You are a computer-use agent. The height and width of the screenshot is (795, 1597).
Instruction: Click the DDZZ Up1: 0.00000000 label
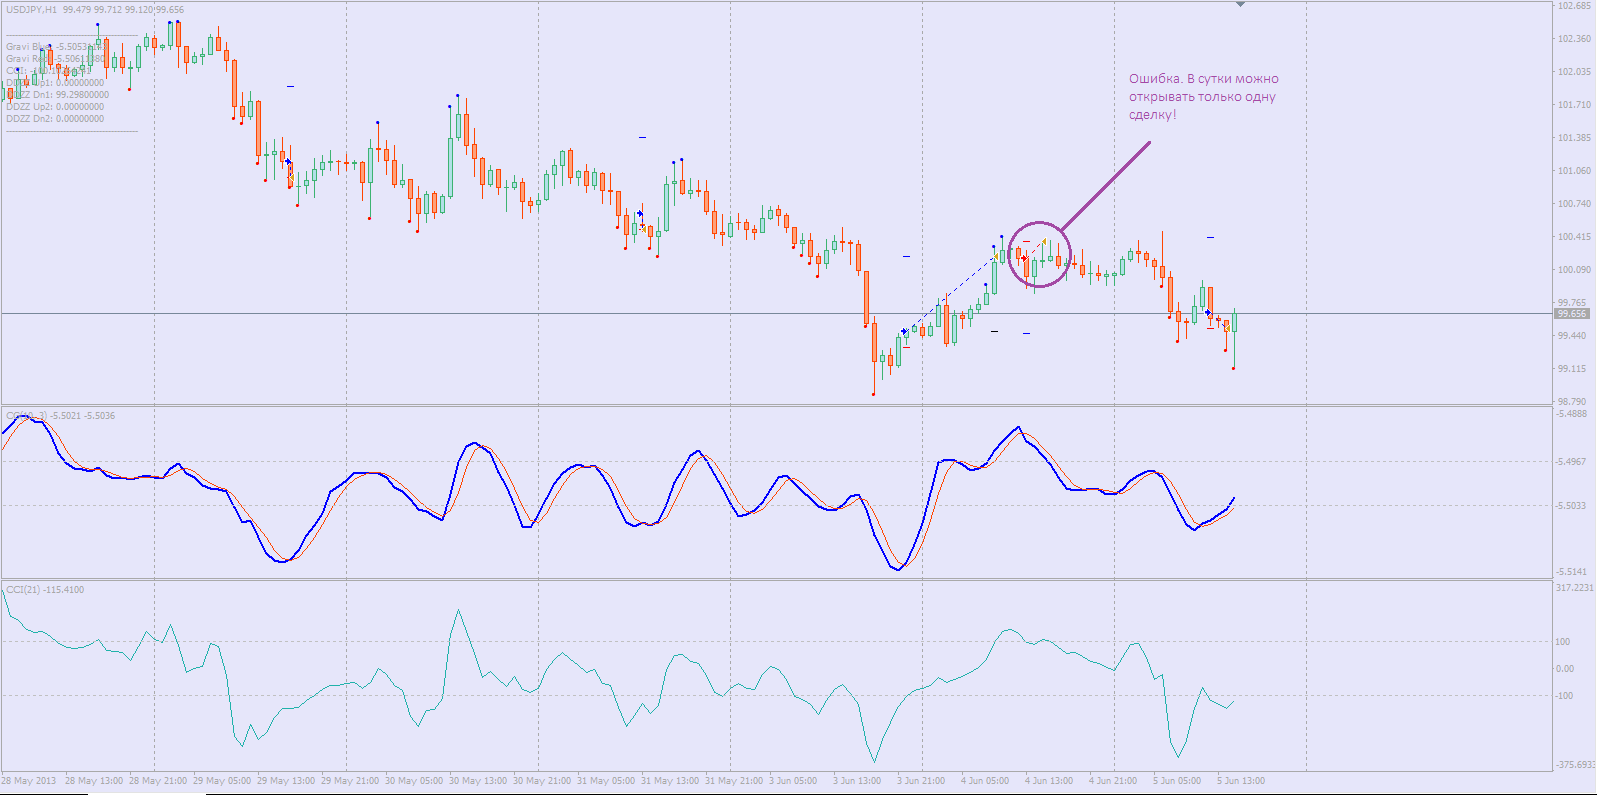point(55,83)
